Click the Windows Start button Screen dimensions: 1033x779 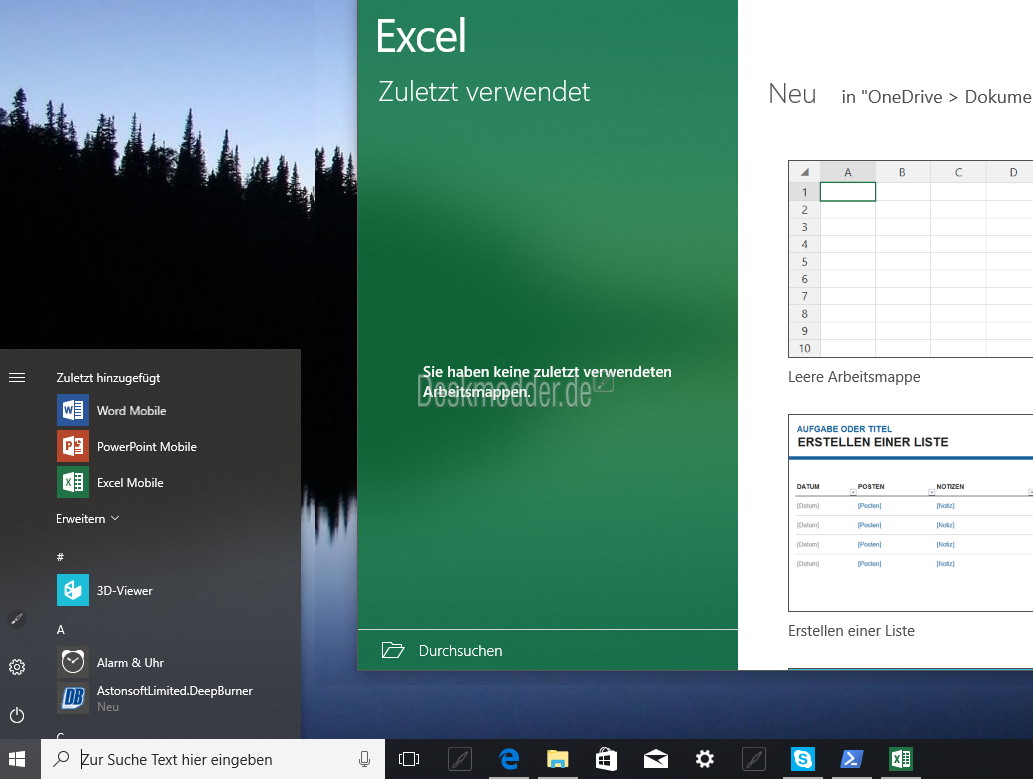tap(18, 759)
